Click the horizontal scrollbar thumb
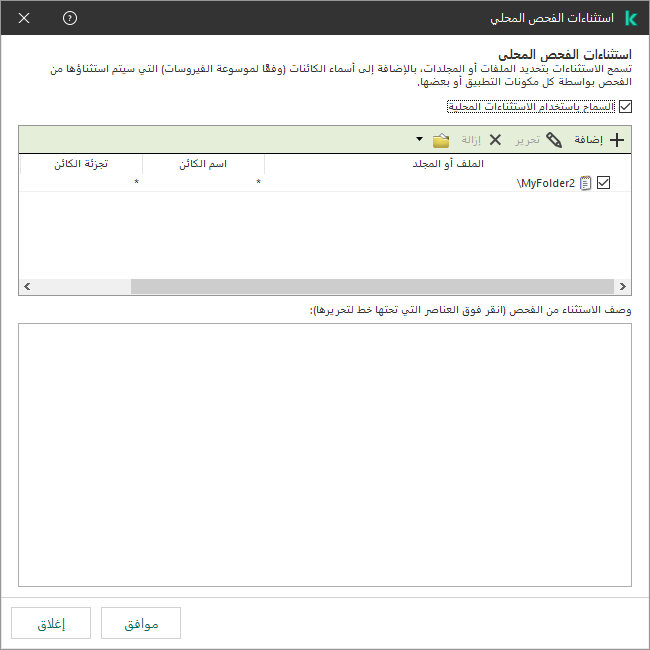This screenshot has width=650, height=650. pyautogui.click(x=372, y=286)
